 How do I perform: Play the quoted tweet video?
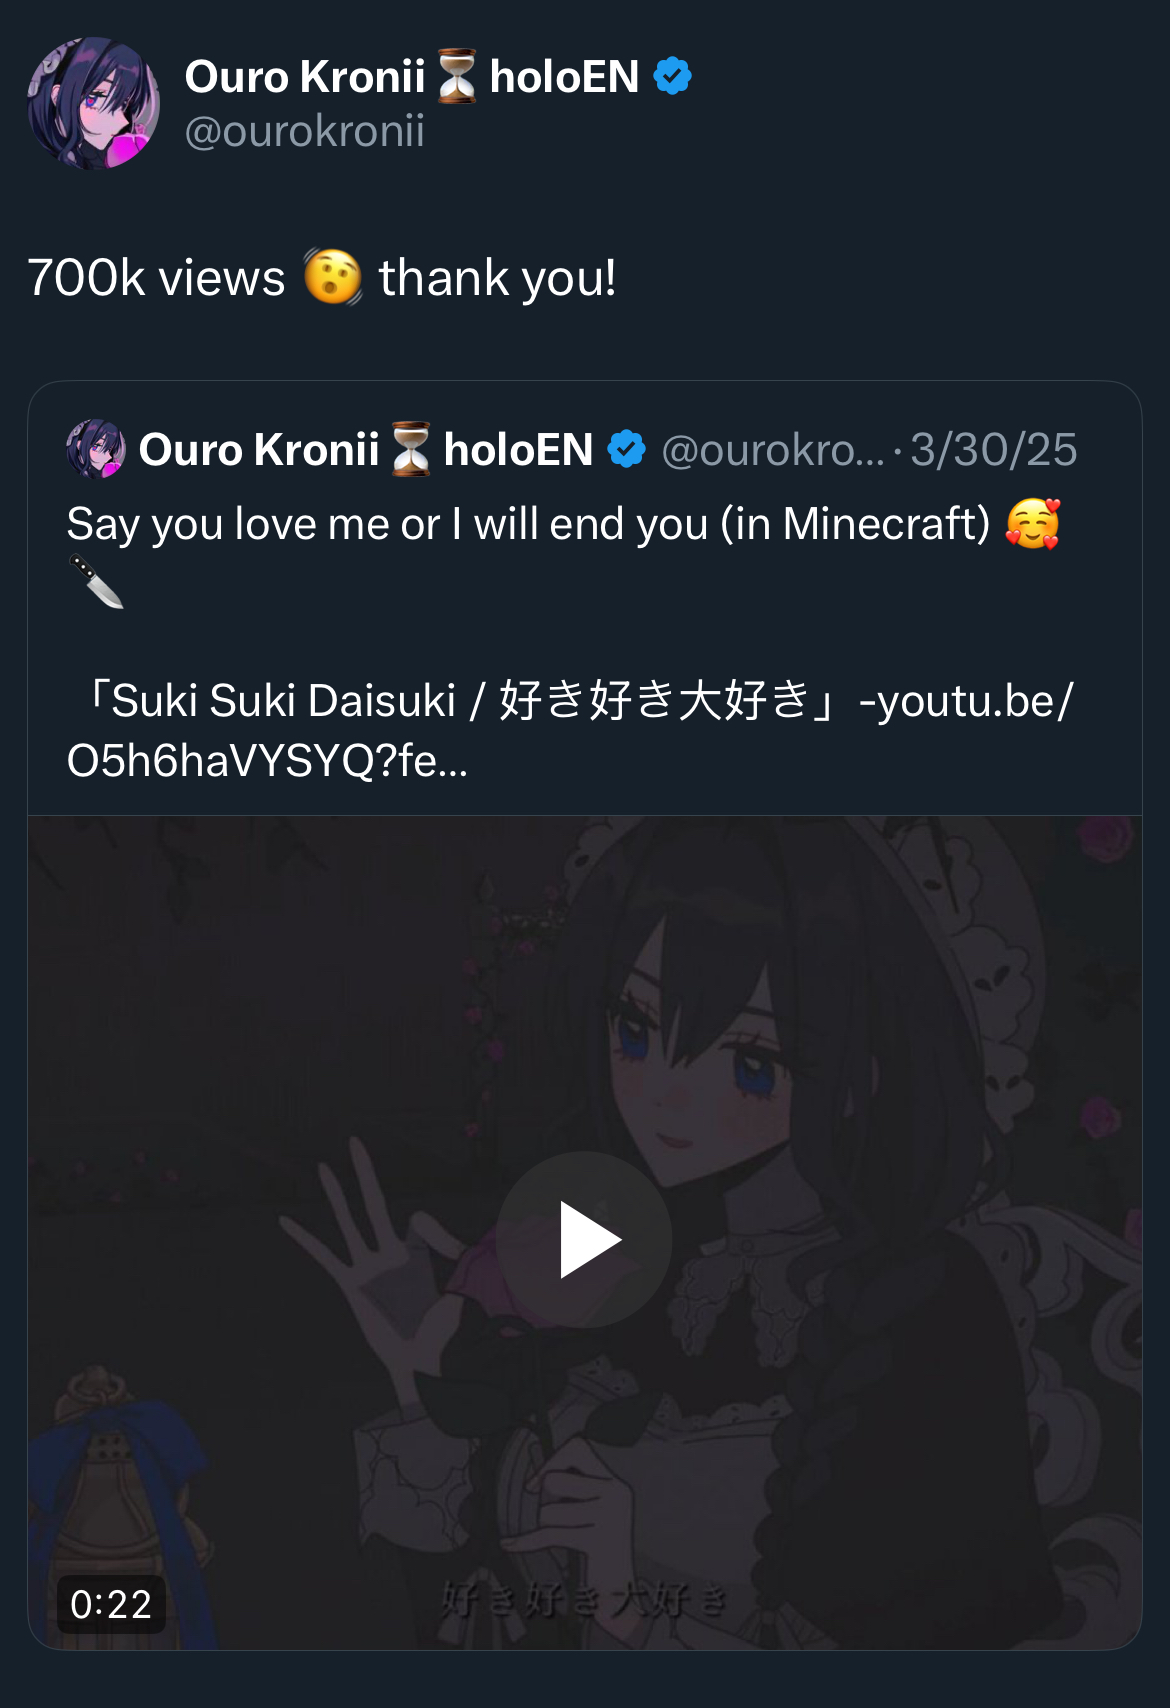[x=585, y=1240]
